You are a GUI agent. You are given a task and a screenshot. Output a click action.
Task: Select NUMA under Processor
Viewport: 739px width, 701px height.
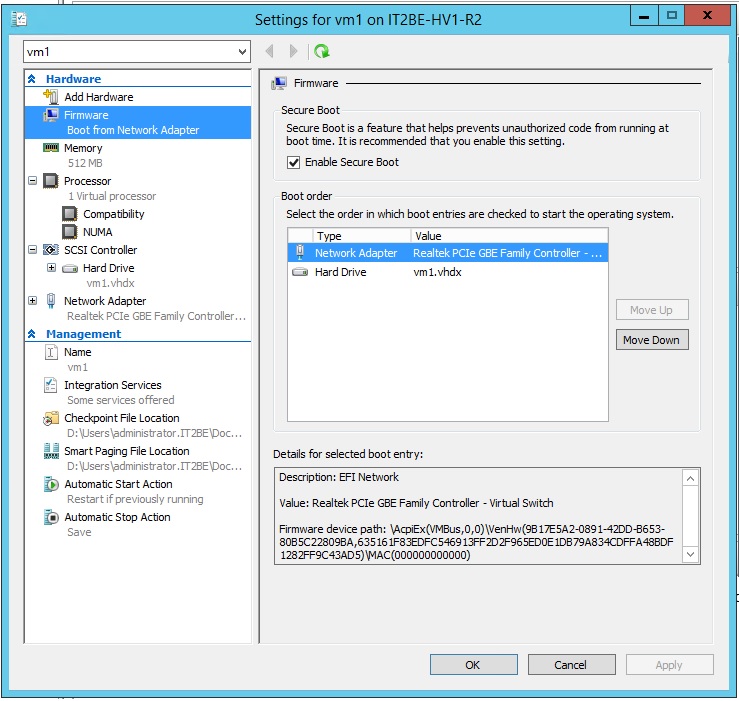click(98, 232)
